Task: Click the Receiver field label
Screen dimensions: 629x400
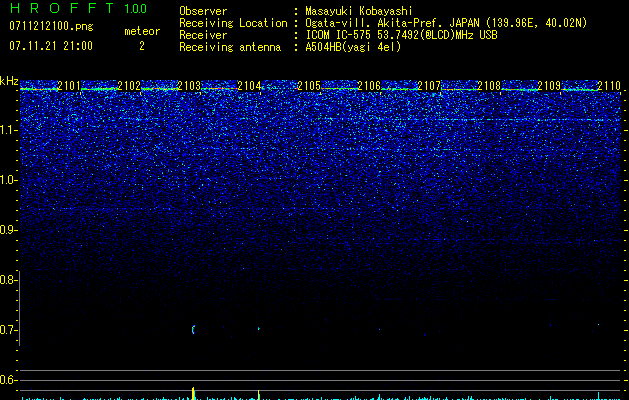Action: click(x=203, y=35)
